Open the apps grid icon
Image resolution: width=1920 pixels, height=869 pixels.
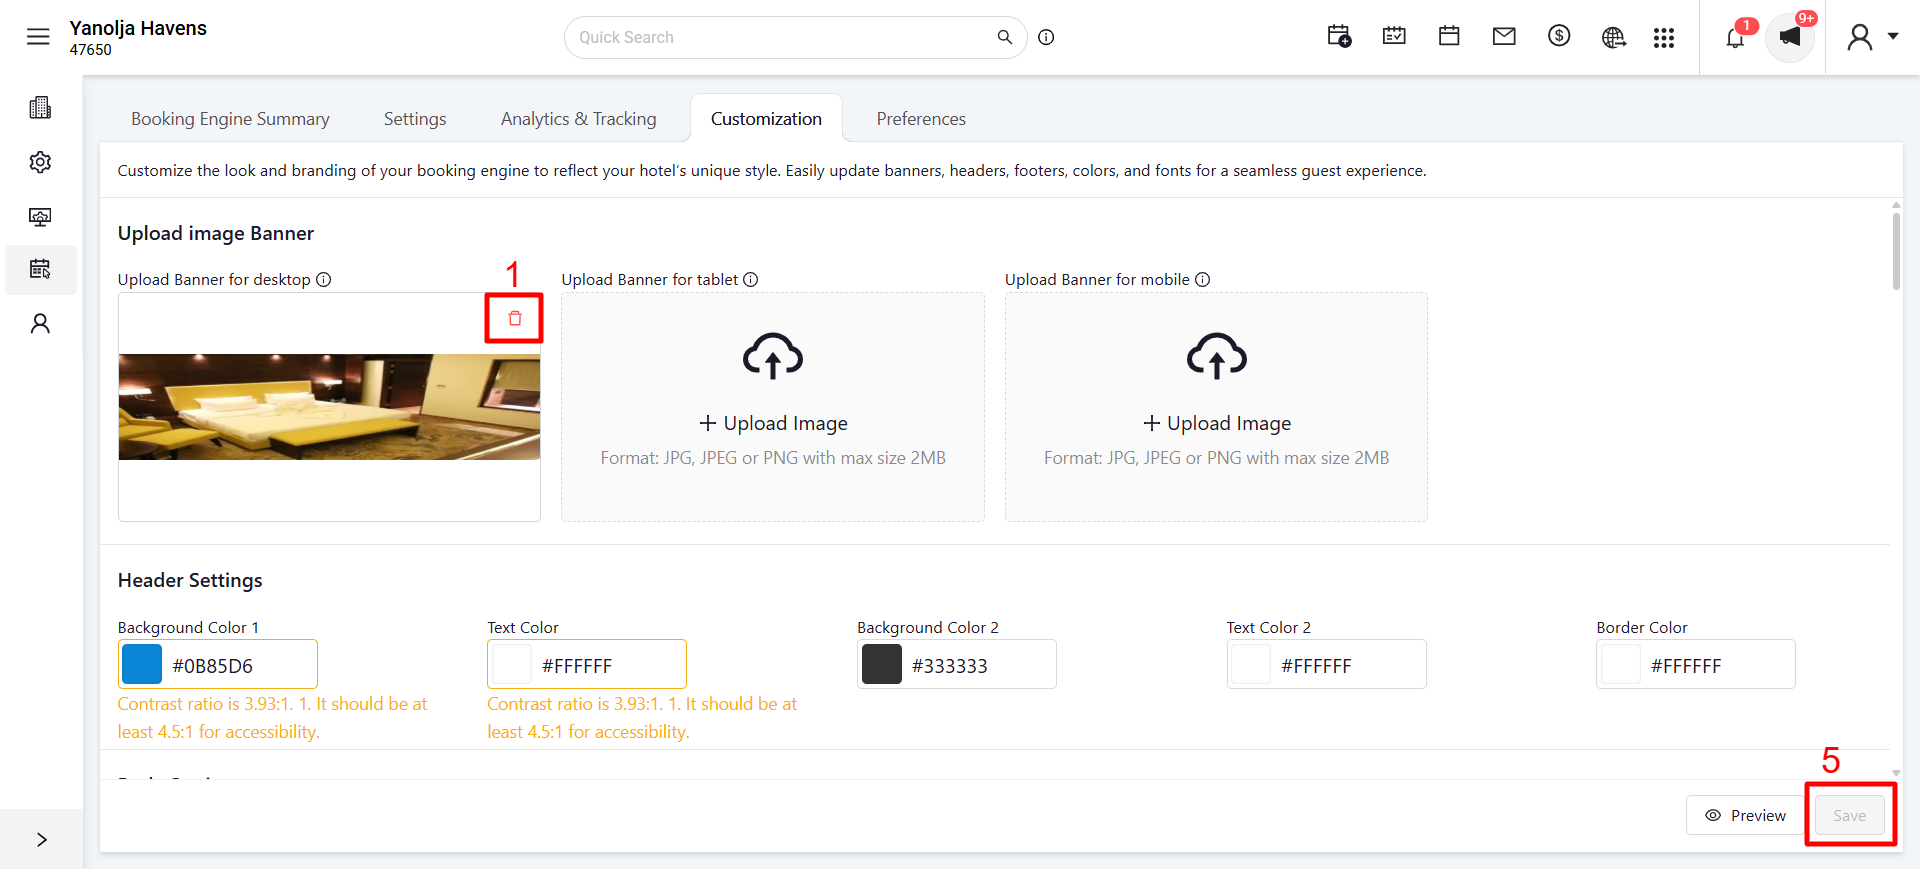tap(1664, 38)
